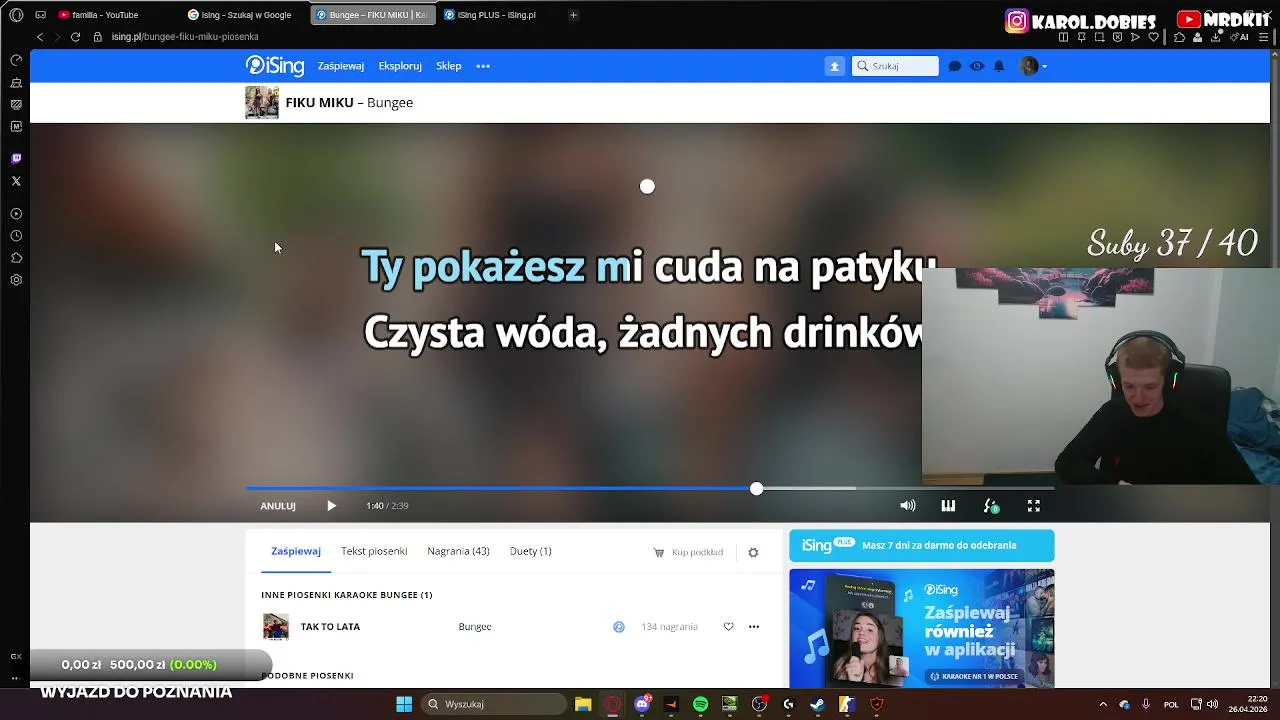The image size is (1280, 720).
Task: Toggle the piano keys melody icon
Action: click(948, 506)
